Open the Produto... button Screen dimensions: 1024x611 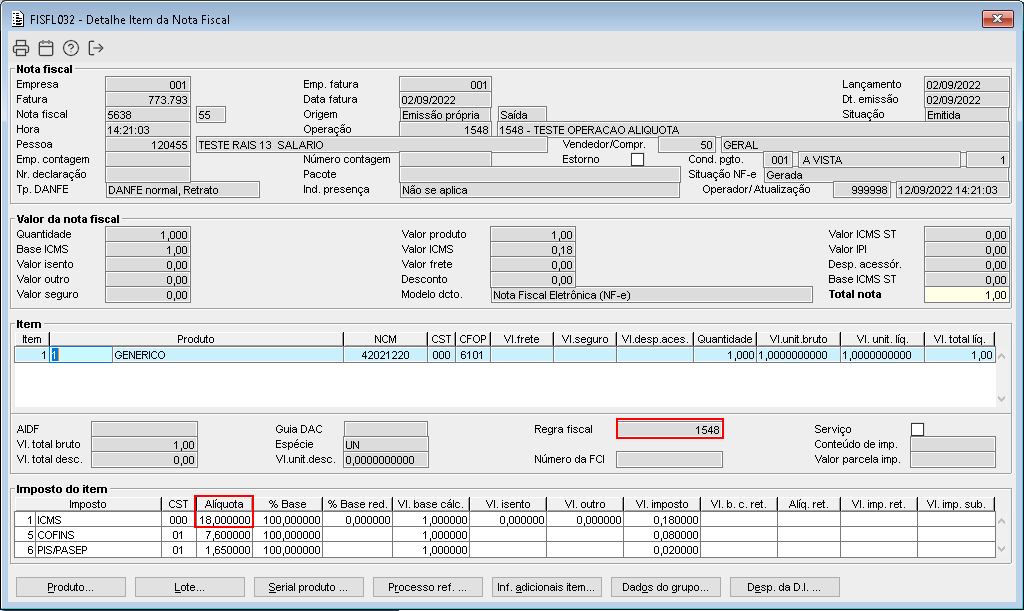(71, 587)
